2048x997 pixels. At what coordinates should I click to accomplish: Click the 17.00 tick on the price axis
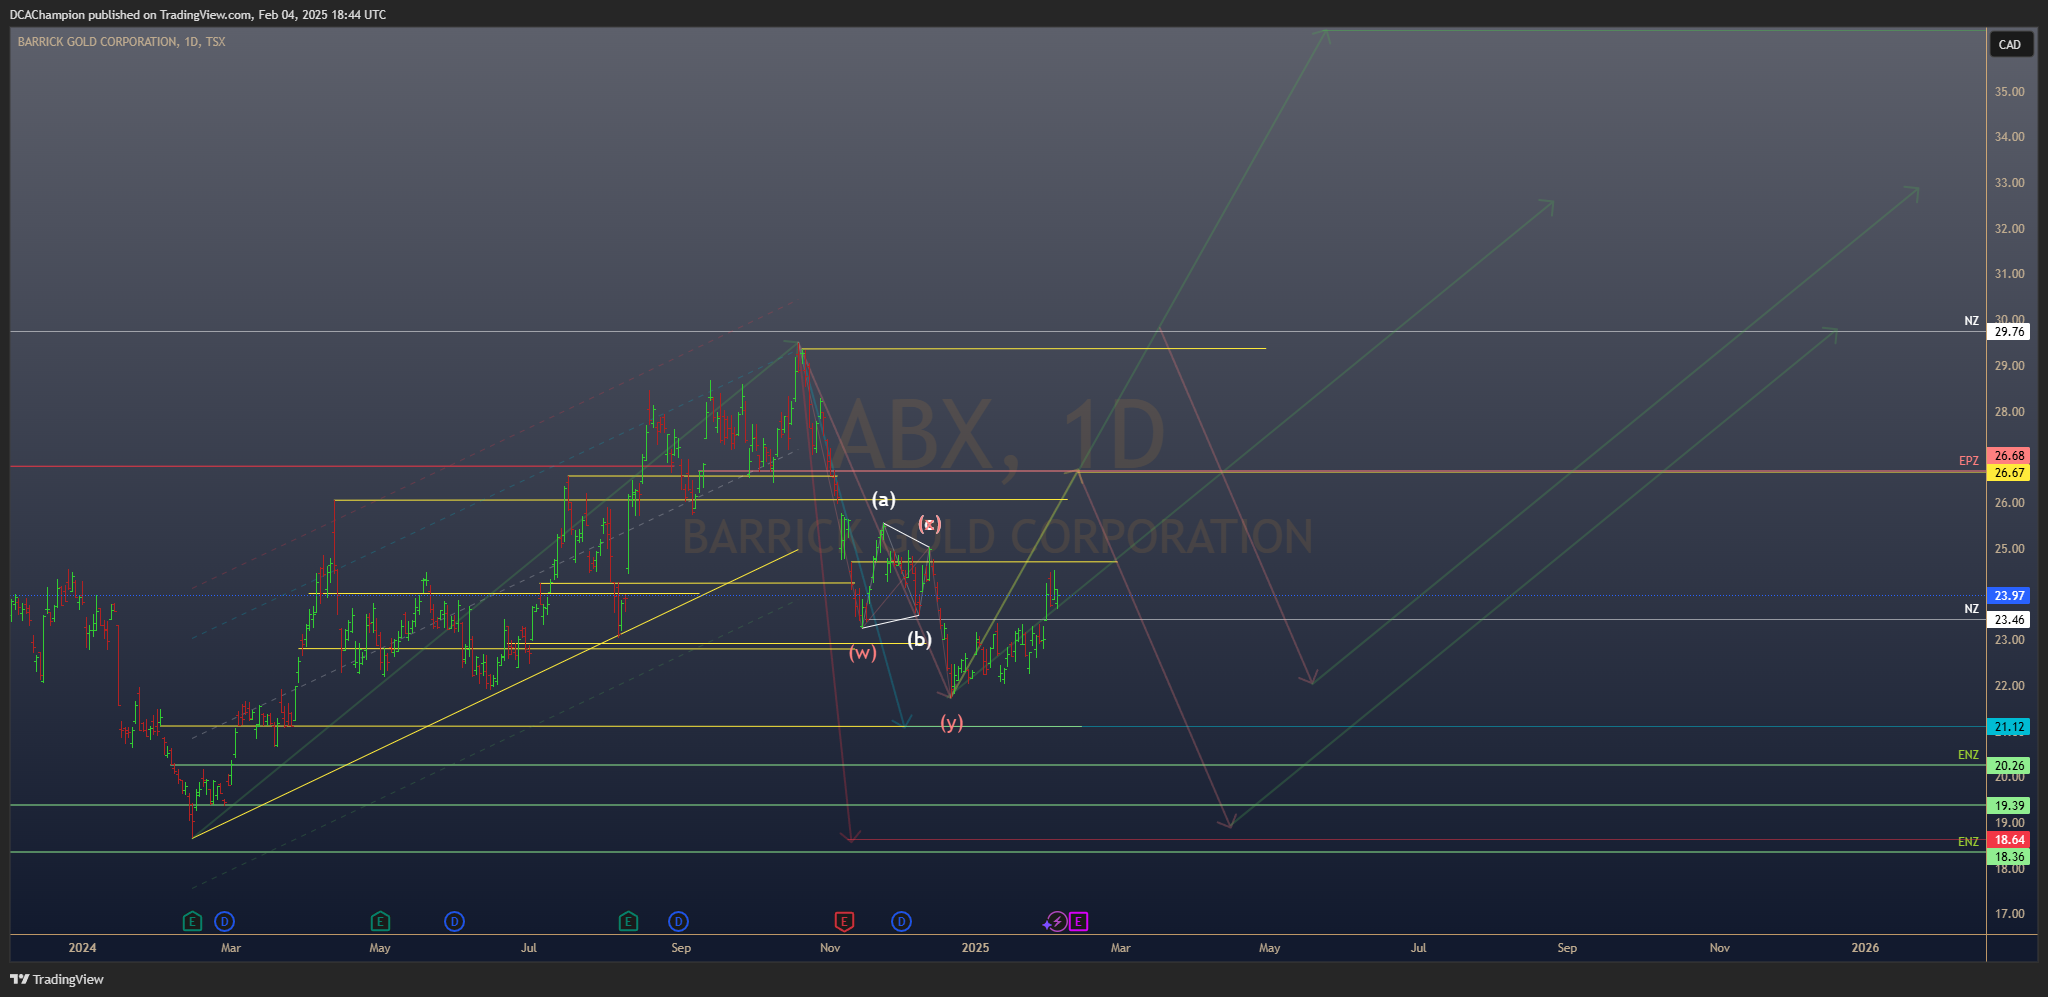(x=2009, y=914)
